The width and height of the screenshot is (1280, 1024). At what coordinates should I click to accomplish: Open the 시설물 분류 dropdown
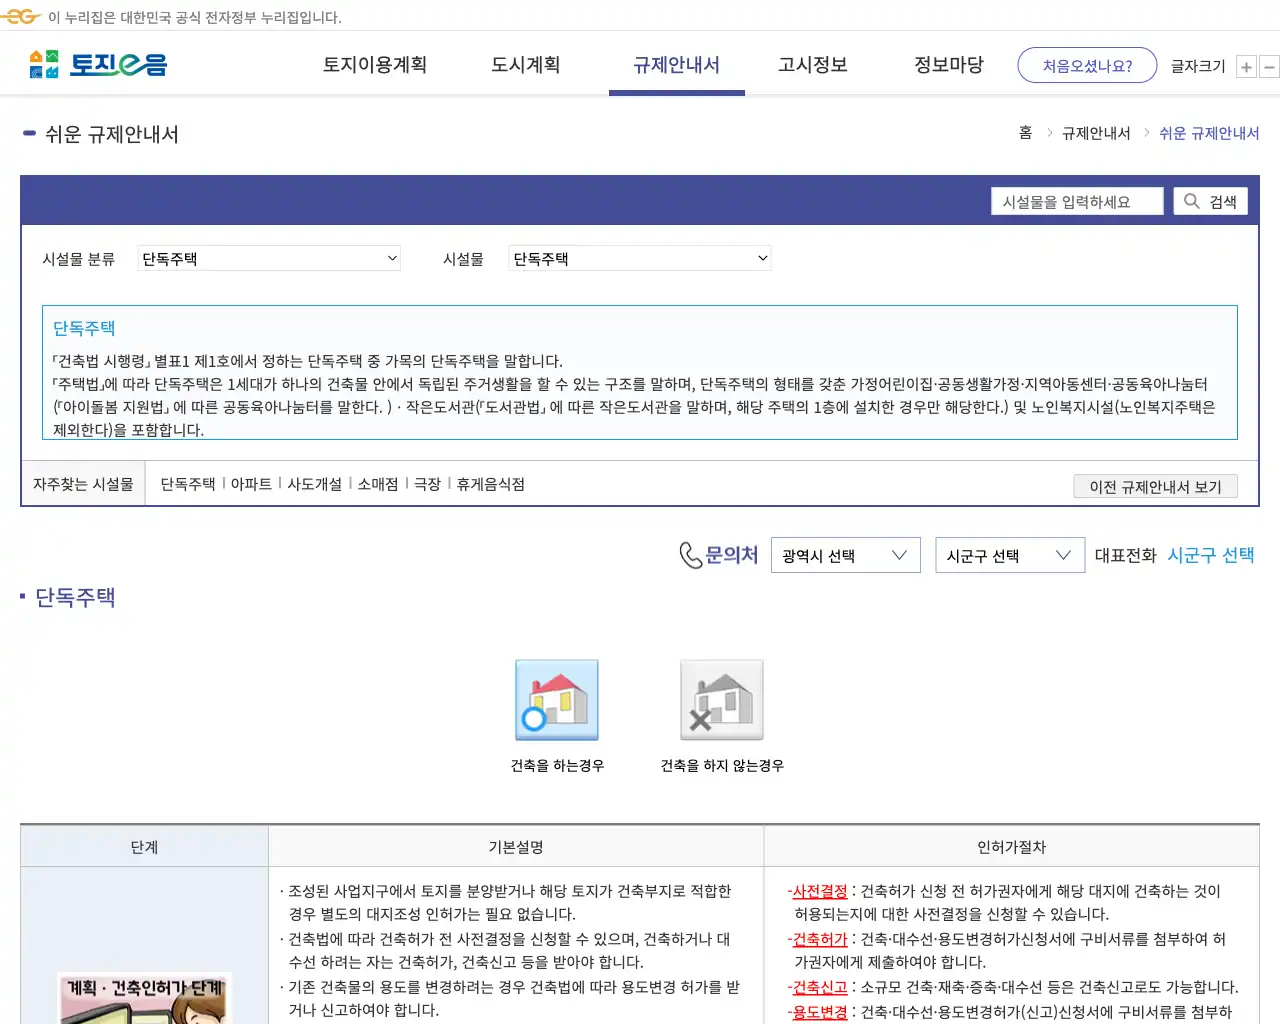pos(268,258)
